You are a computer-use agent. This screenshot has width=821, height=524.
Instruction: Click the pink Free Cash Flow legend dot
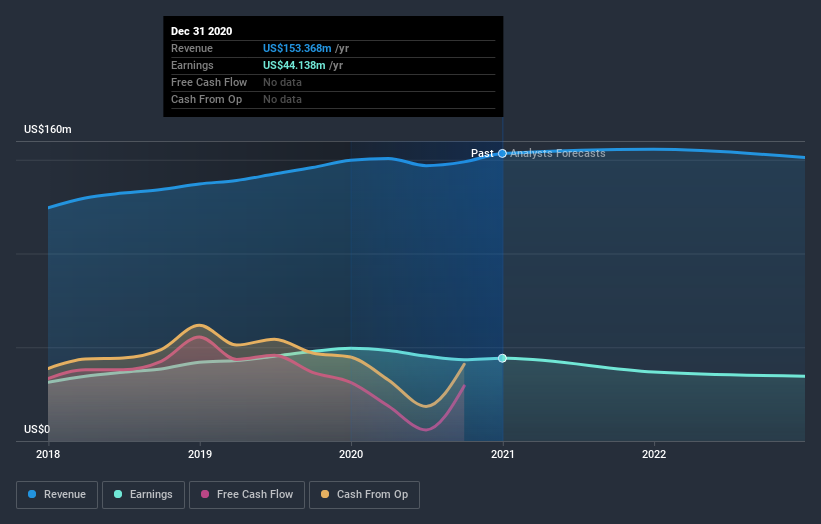click(205, 494)
